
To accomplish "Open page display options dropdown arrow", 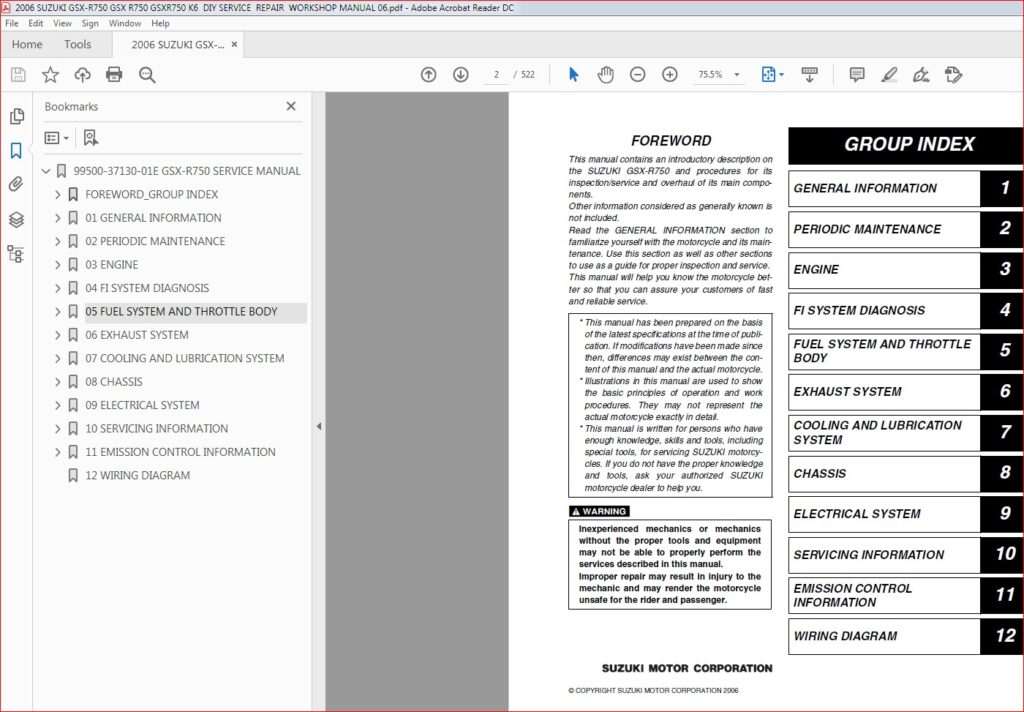I will coord(782,74).
